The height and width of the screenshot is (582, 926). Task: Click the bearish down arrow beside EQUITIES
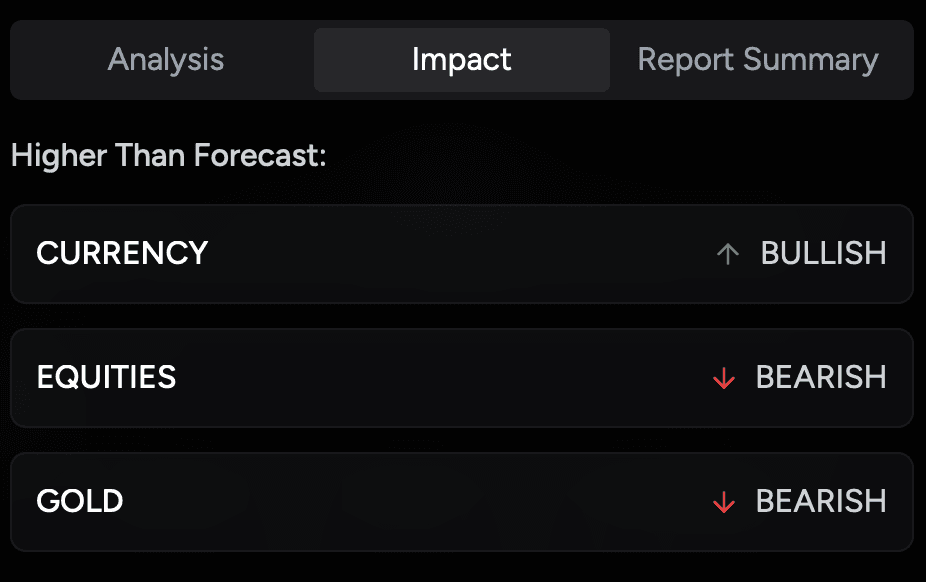[x=723, y=378]
